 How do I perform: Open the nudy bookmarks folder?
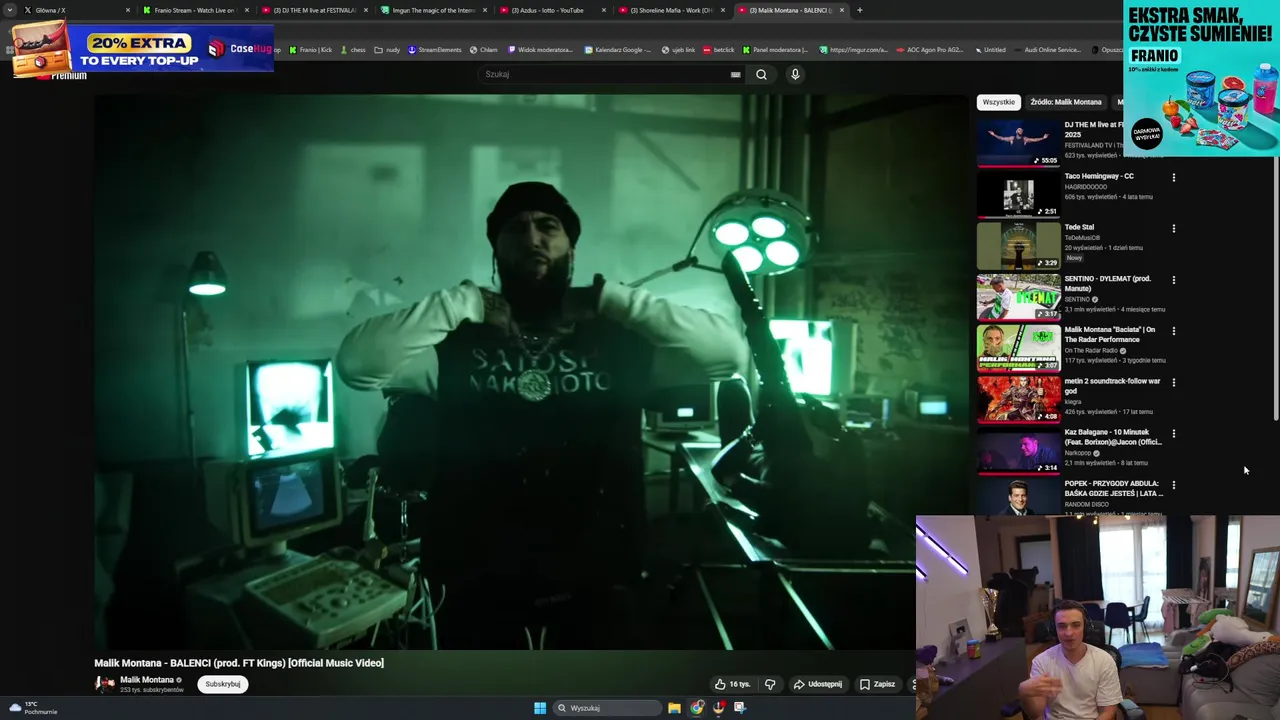[x=388, y=50]
